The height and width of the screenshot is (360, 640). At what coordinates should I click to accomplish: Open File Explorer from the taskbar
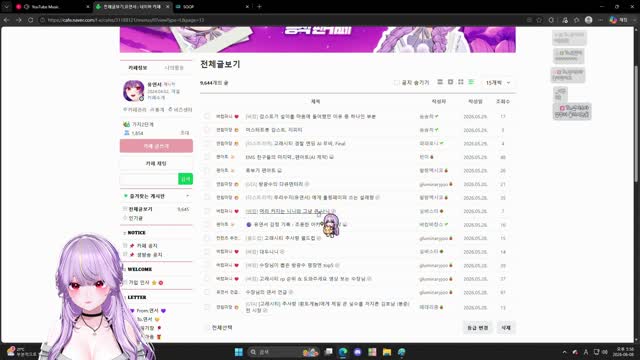387,352
